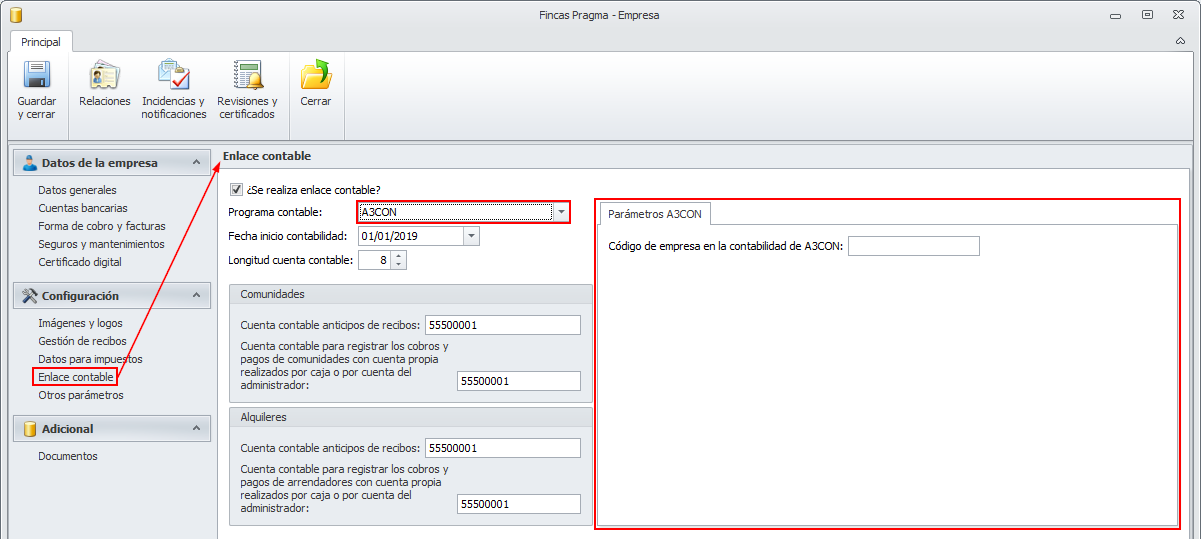
Task: Open the Fecha inicio contabilidad date dropdown
Action: tap(471, 236)
